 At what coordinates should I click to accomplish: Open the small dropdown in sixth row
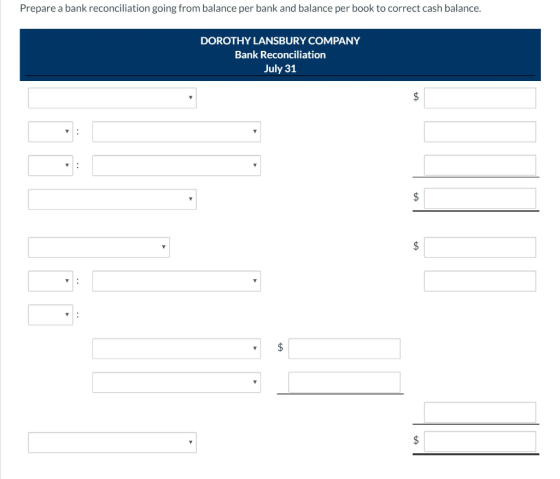[50, 281]
